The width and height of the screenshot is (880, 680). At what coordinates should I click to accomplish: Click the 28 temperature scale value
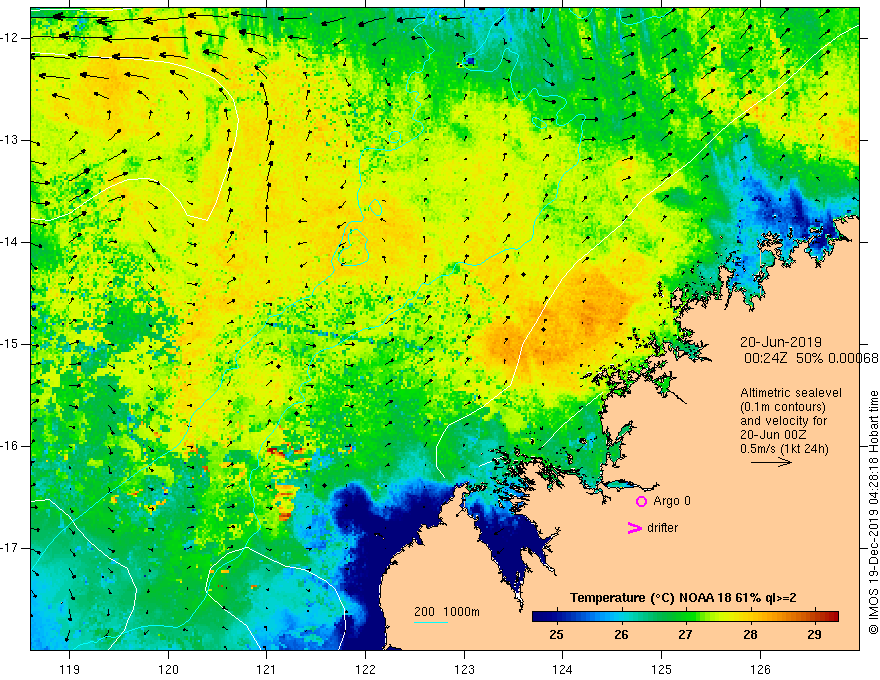click(x=750, y=635)
